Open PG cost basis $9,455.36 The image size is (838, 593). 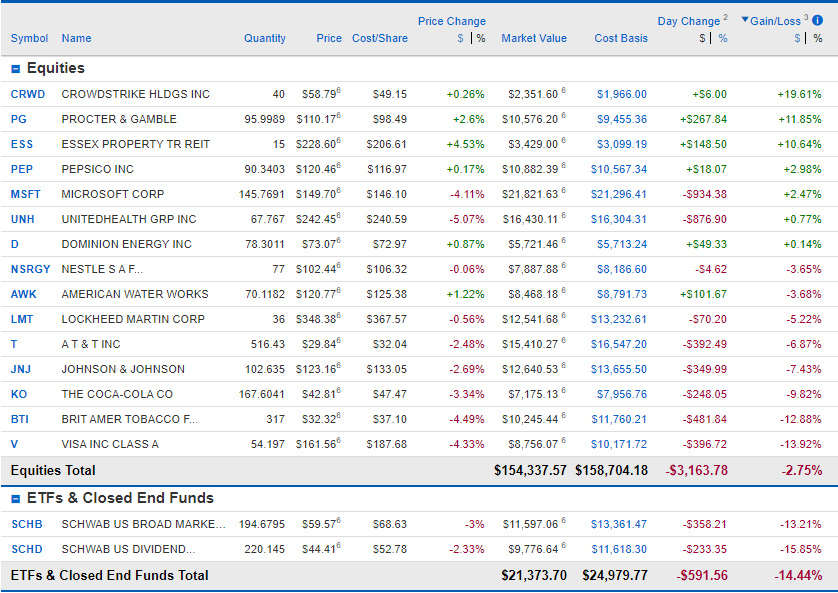coord(622,120)
